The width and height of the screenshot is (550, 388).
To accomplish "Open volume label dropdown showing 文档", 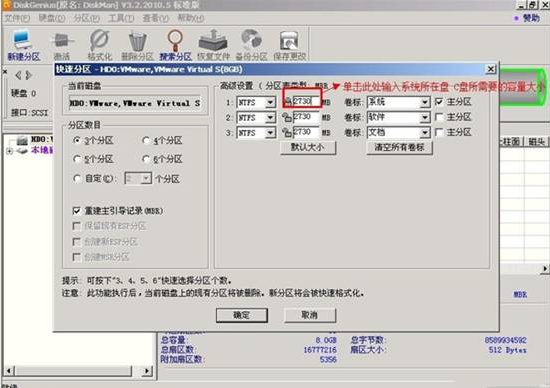I will (x=424, y=133).
